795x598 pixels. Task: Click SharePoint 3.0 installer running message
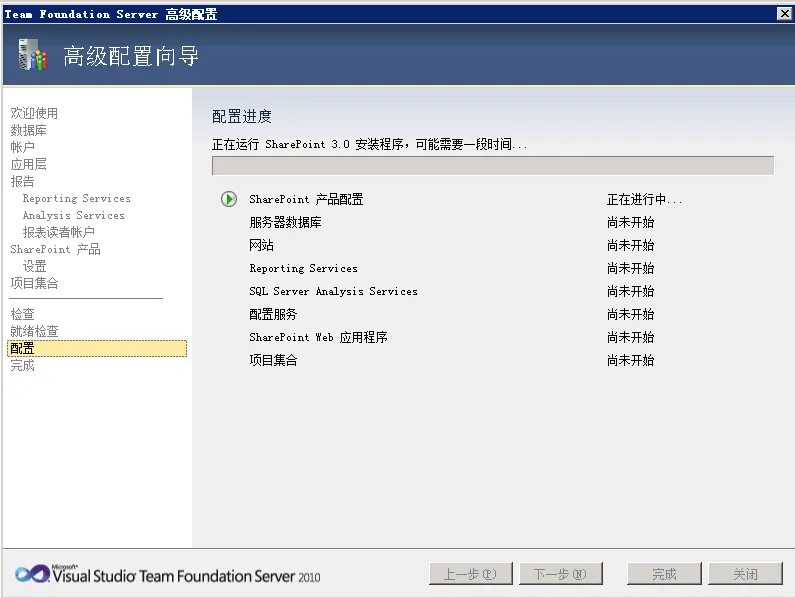point(370,145)
